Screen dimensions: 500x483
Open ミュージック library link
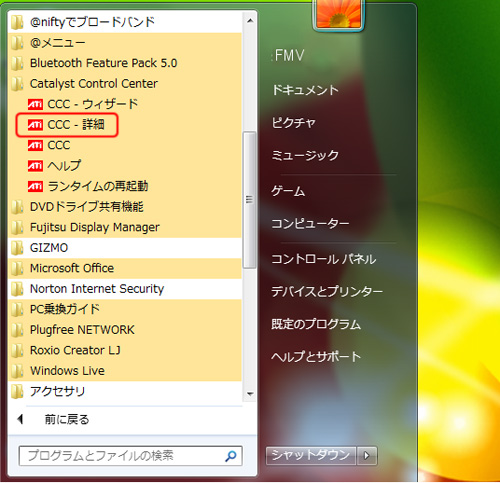point(305,155)
